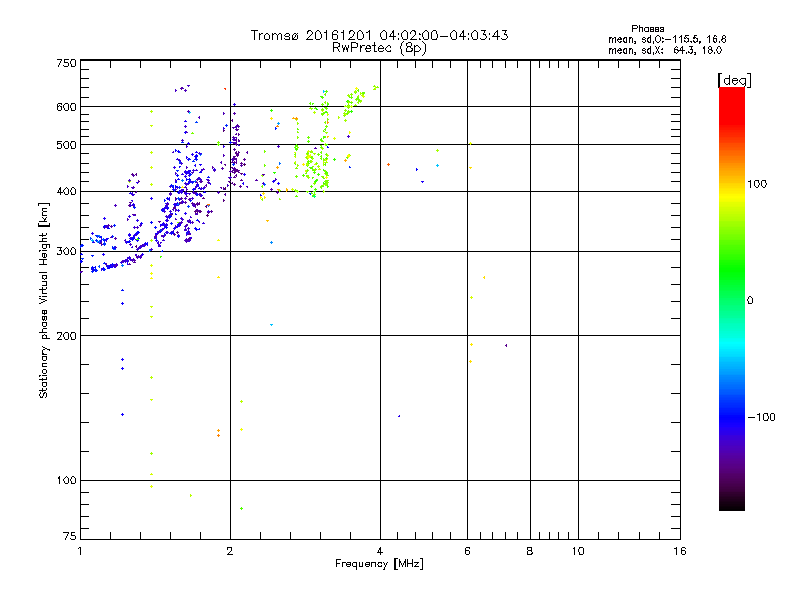
Task: Click the y-axis tick label '300'
Action: coord(66,251)
